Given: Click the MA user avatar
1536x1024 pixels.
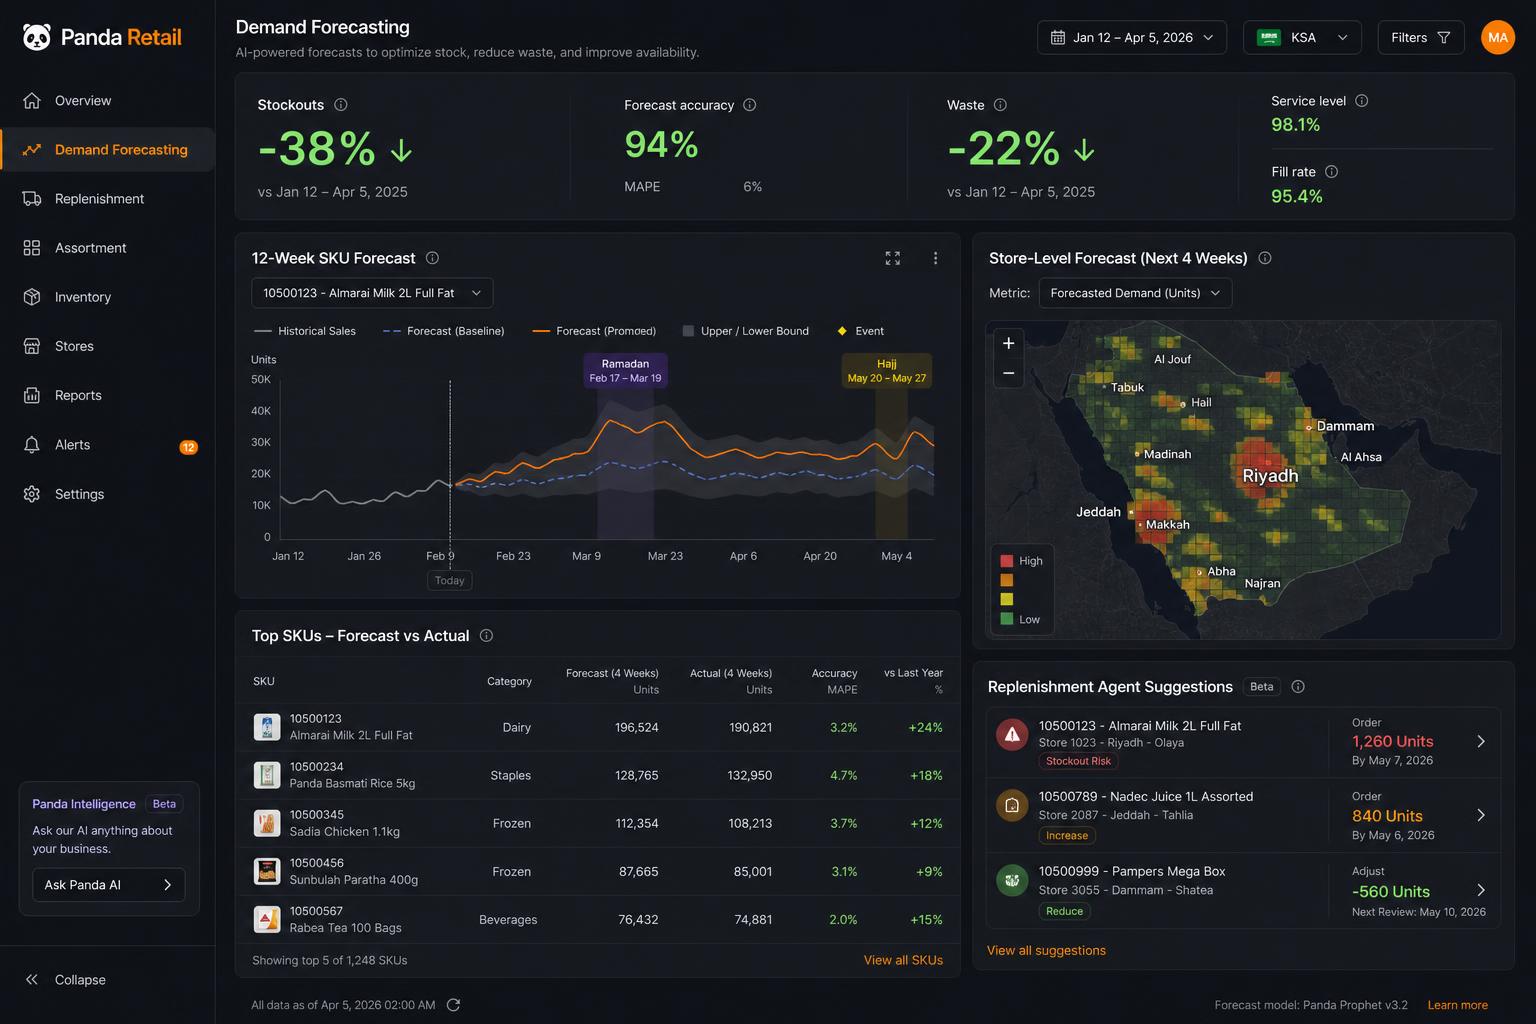Looking at the screenshot, I should [x=1497, y=38].
